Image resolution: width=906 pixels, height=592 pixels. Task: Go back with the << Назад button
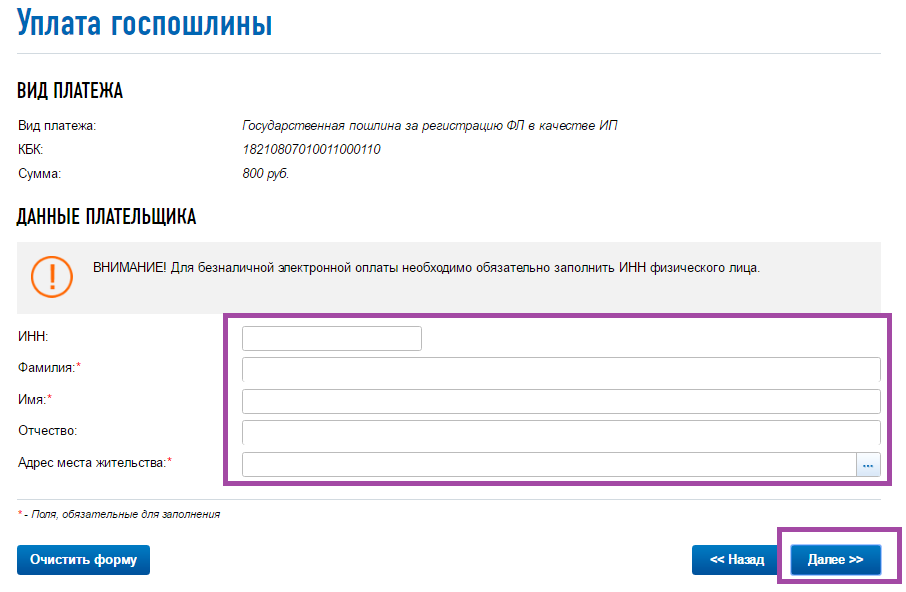(737, 560)
